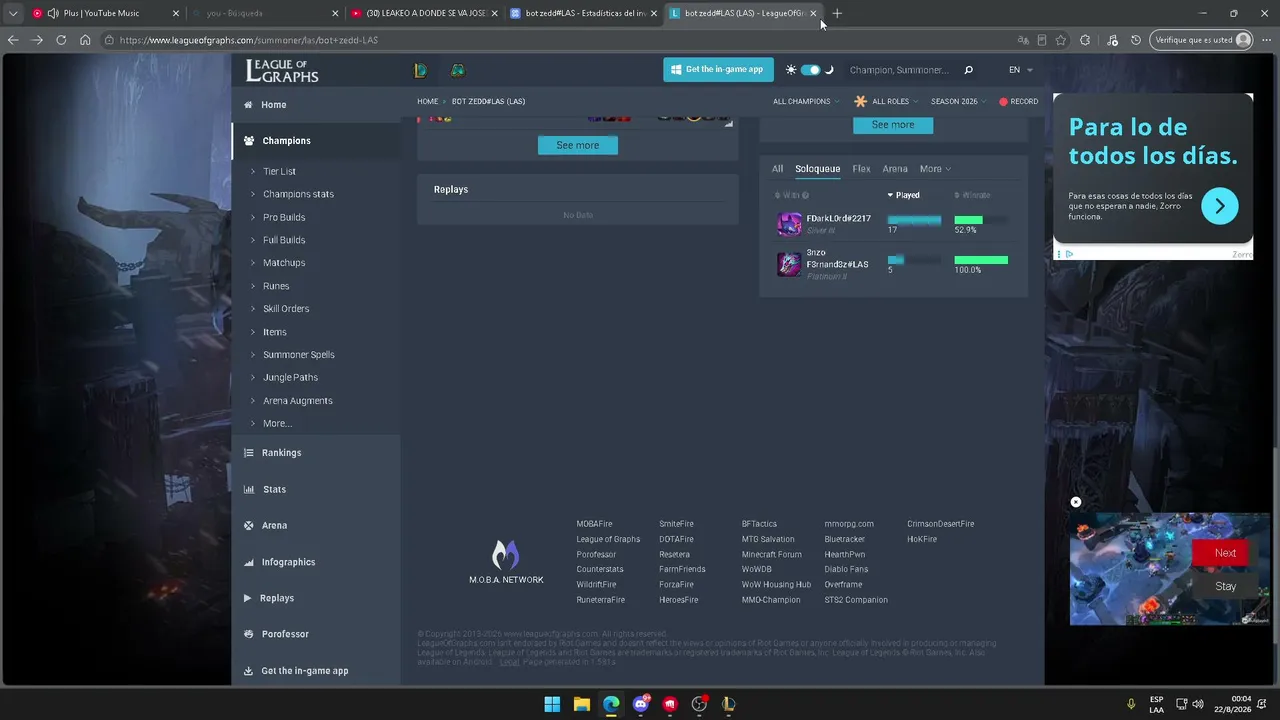1280x720 pixels.
Task: Open the All Champions filter dropdown
Action: click(805, 102)
